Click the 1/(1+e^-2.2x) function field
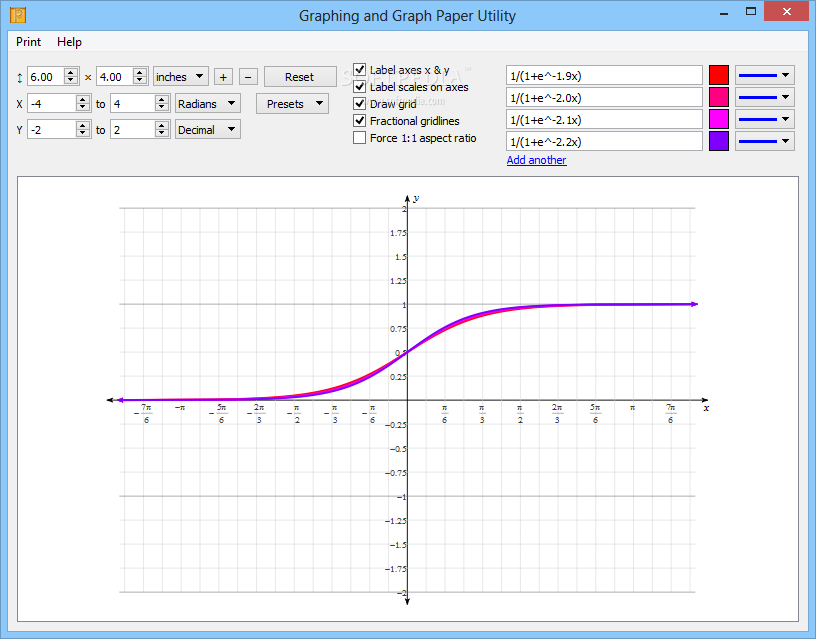The width and height of the screenshot is (816, 639). pos(604,141)
